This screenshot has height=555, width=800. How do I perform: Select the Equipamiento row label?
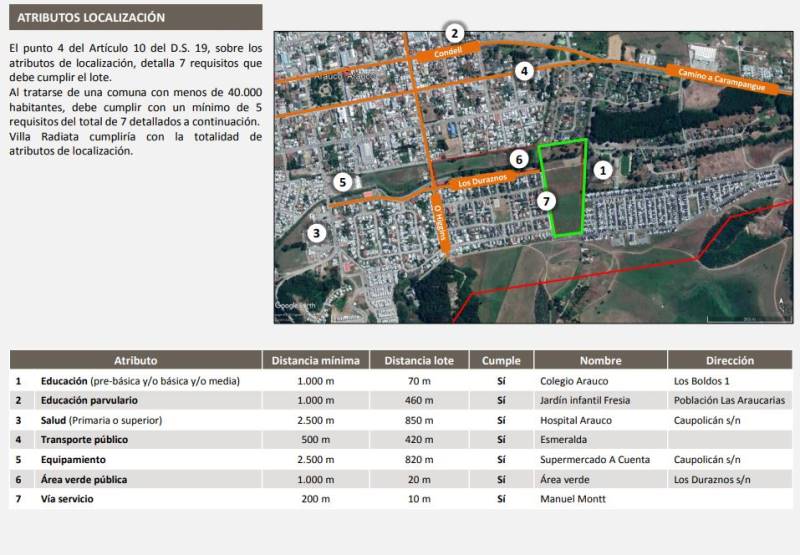click(x=73, y=460)
